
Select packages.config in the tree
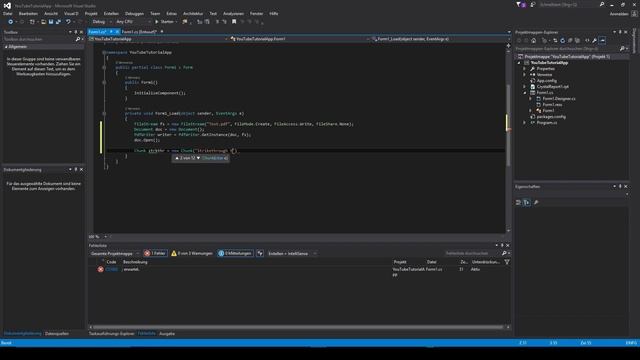tap(551, 117)
